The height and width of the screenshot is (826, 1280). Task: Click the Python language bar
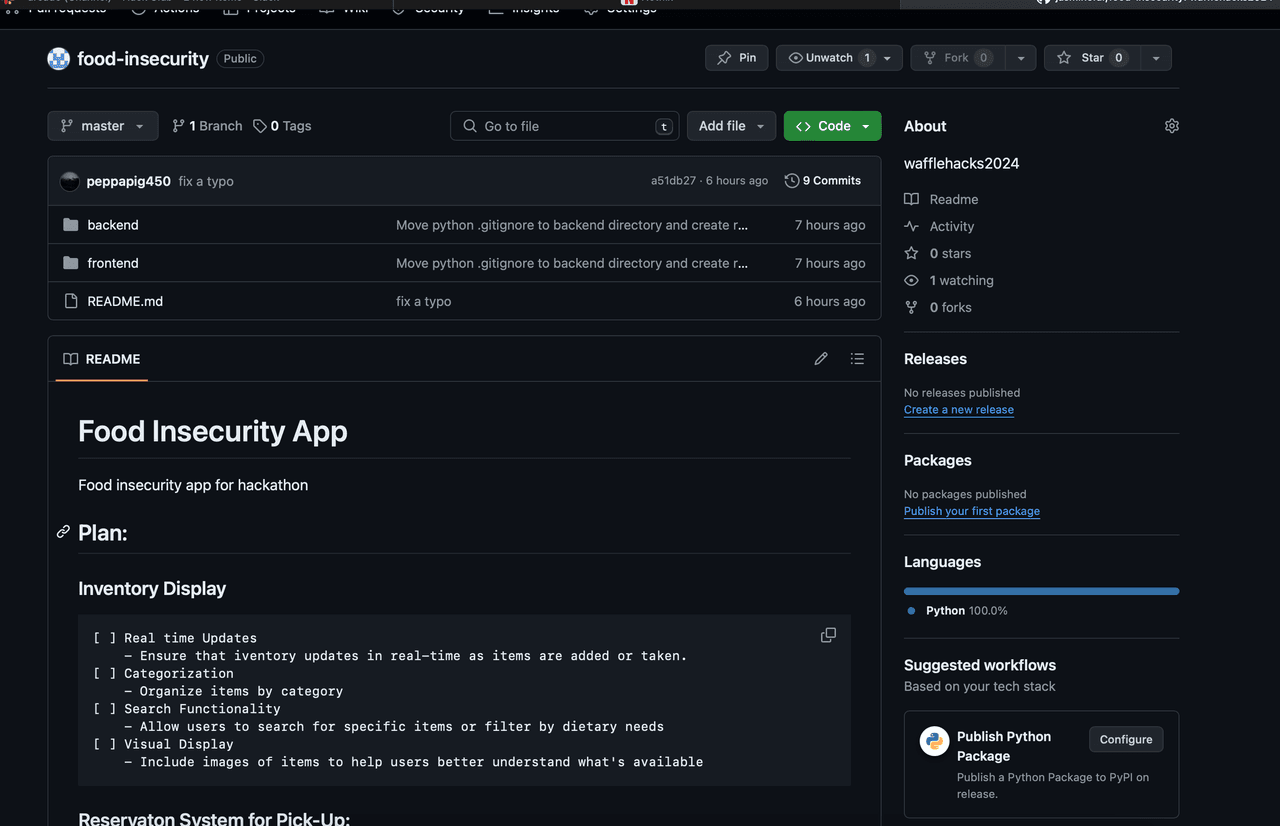click(1041, 591)
